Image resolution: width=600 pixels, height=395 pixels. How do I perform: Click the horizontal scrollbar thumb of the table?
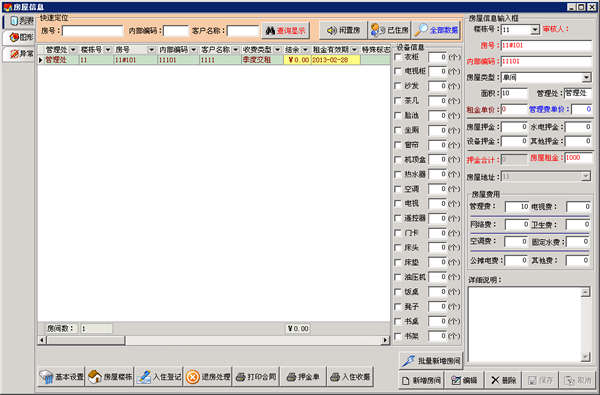(86, 340)
